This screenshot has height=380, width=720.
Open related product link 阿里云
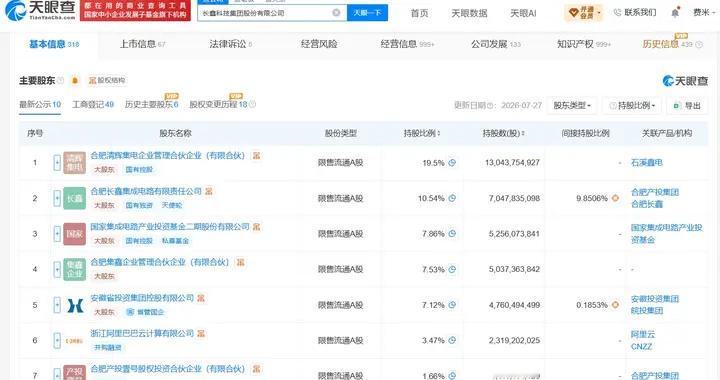click(x=643, y=335)
